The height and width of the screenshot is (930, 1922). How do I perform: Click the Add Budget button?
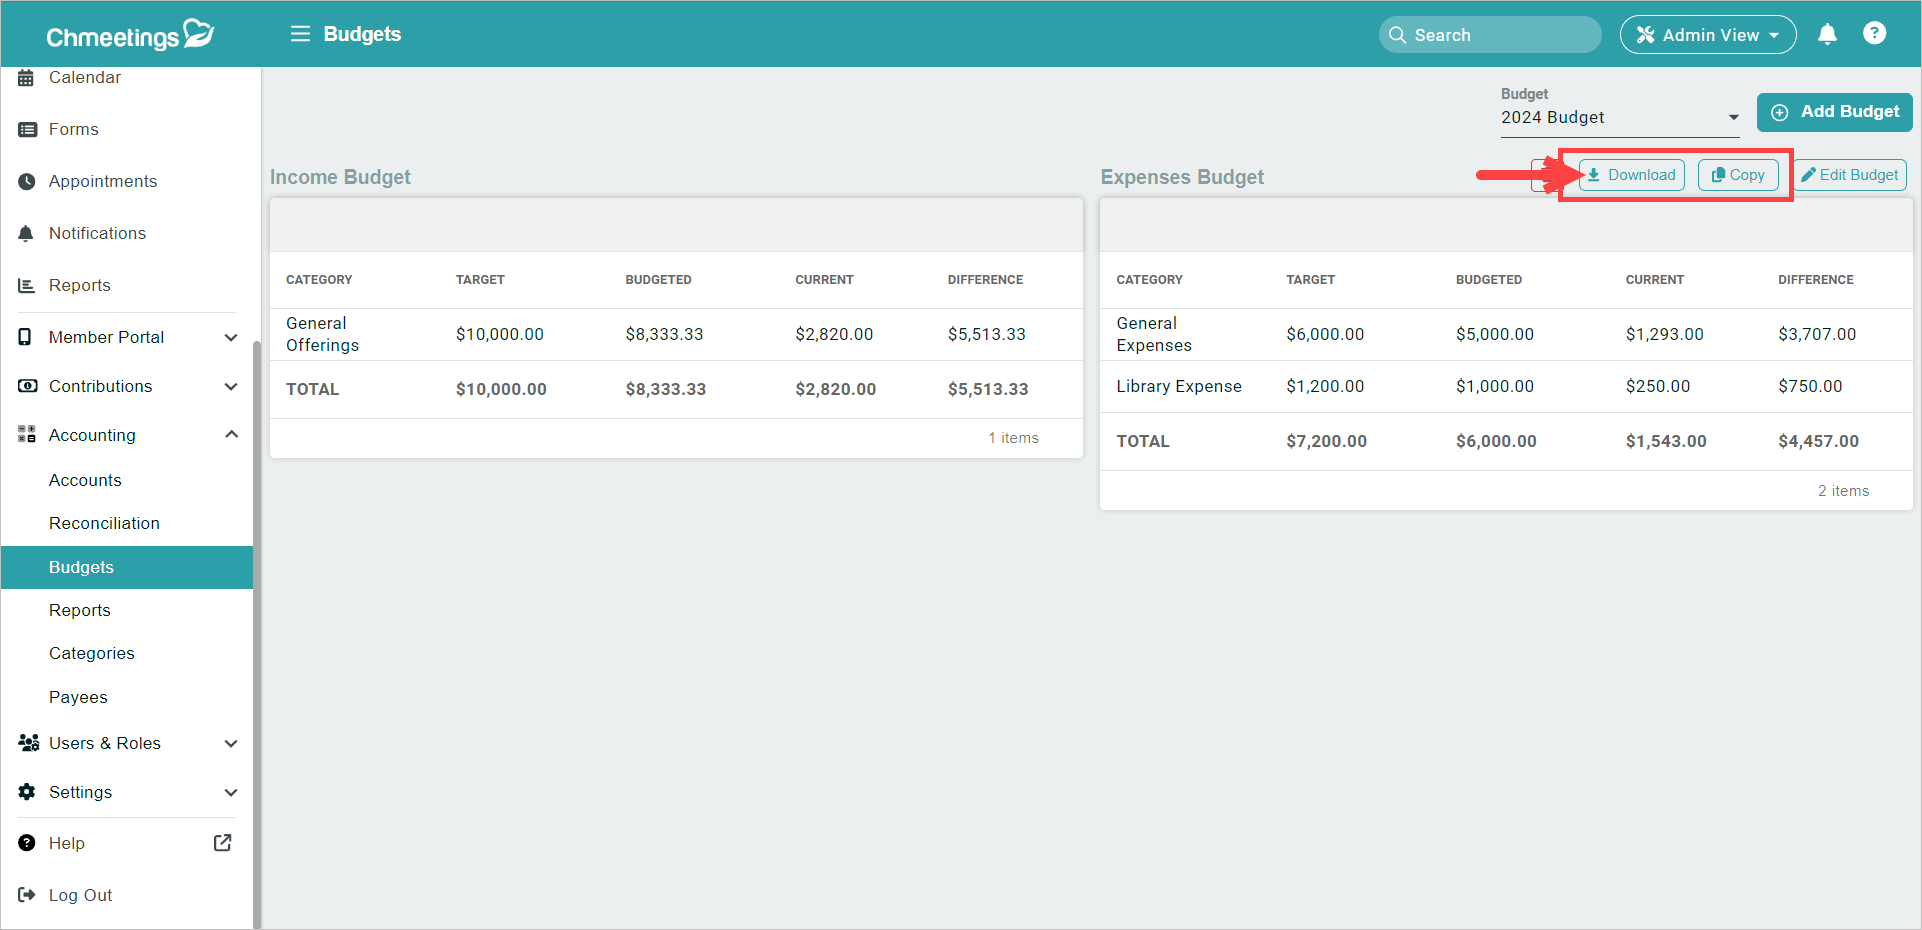(1835, 112)
